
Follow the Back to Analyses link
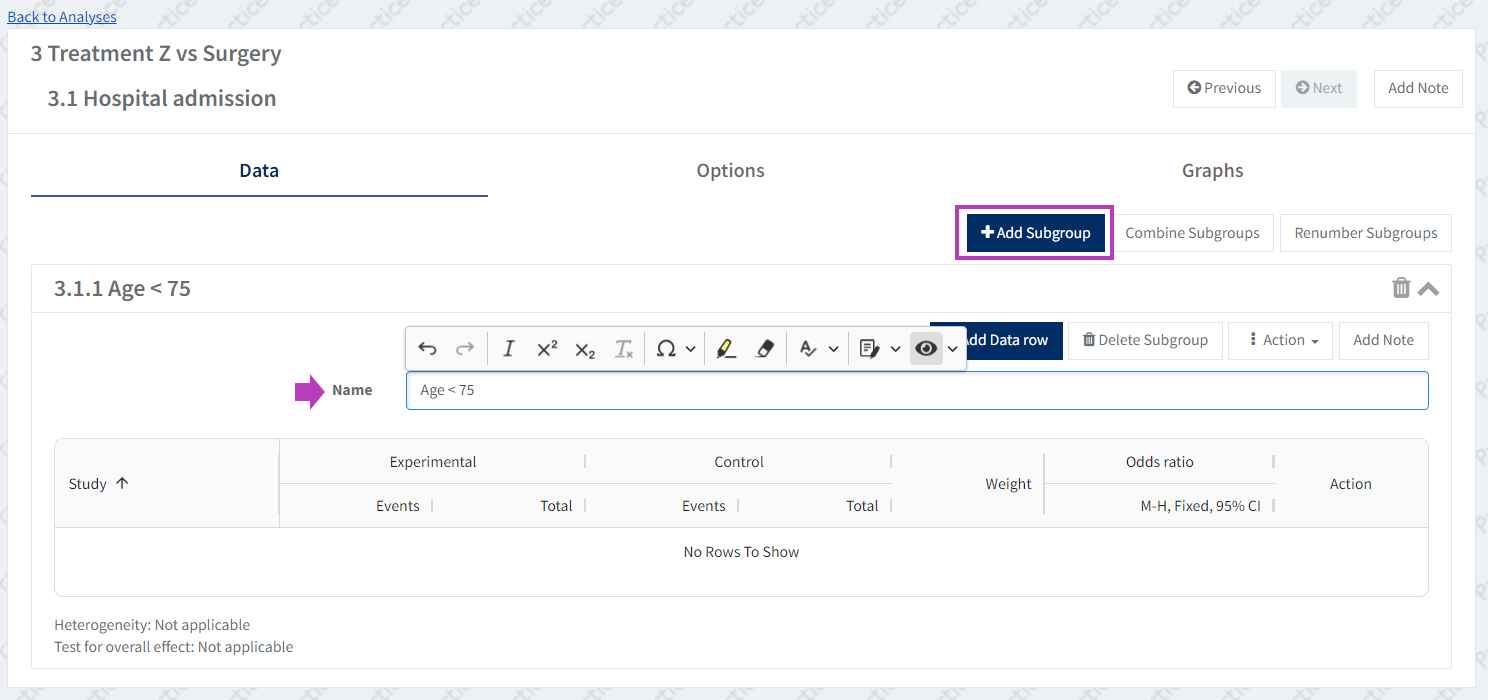tap(62, 17)
